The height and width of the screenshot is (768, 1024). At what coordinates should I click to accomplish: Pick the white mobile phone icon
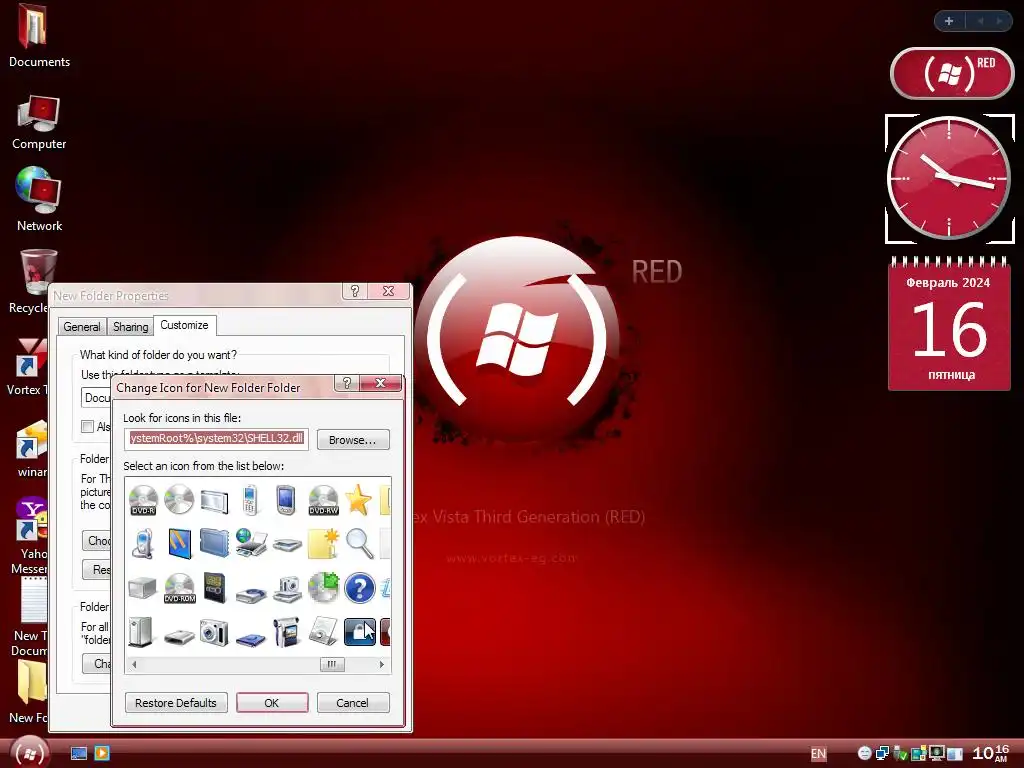click(250, 500)
